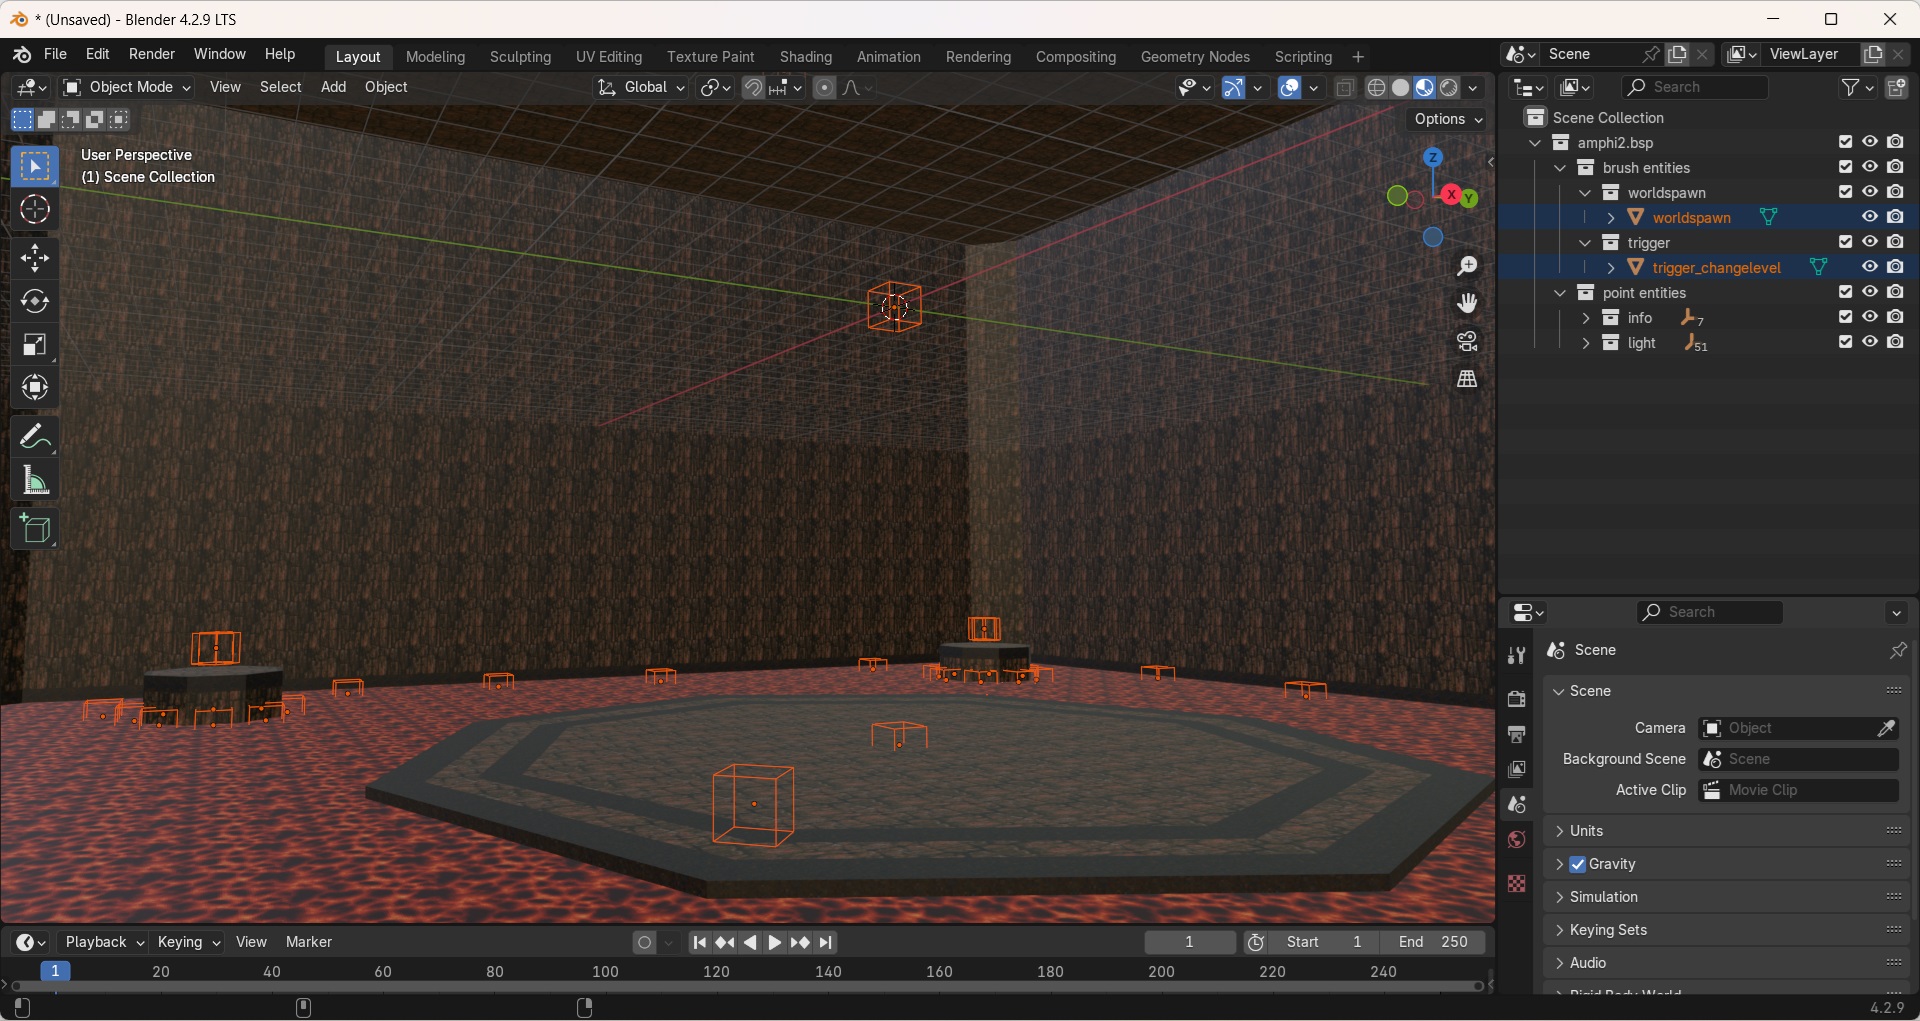Toggle auto keying record button
This screenshot has height=1021, width=1920.
tap(645, 943)
